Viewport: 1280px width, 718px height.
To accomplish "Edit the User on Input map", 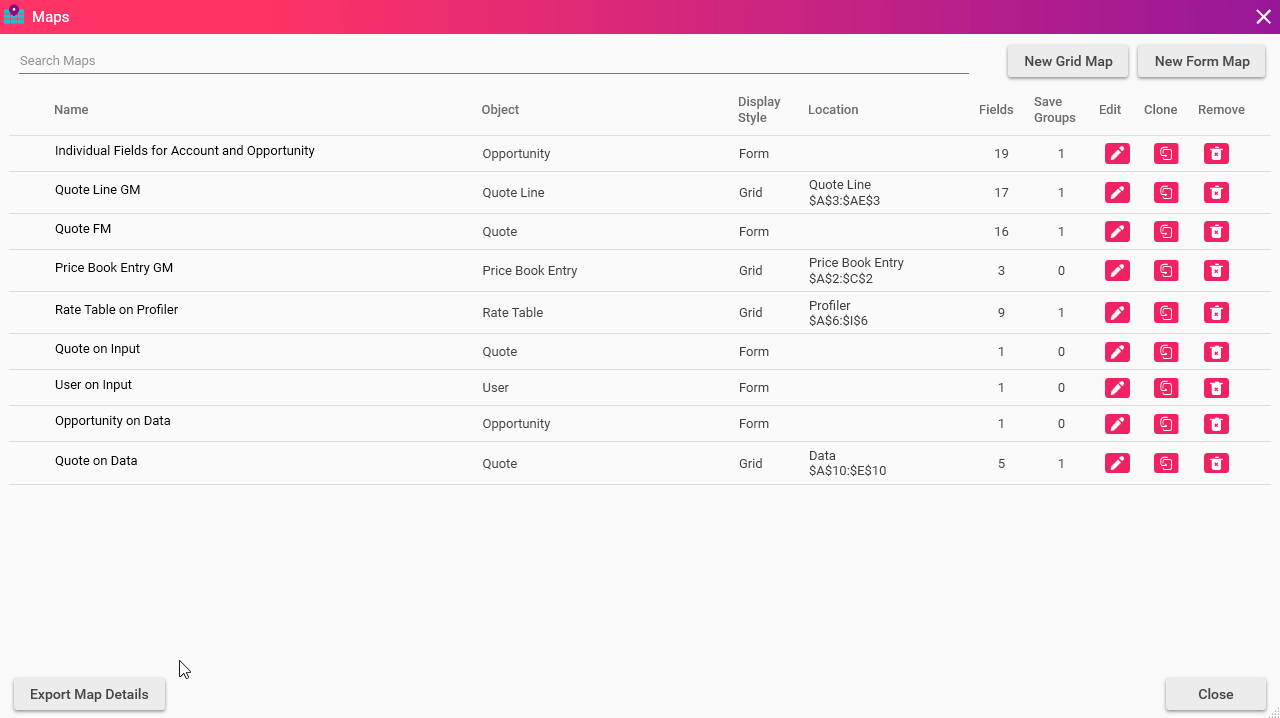I will click(x=1117, y=388).
